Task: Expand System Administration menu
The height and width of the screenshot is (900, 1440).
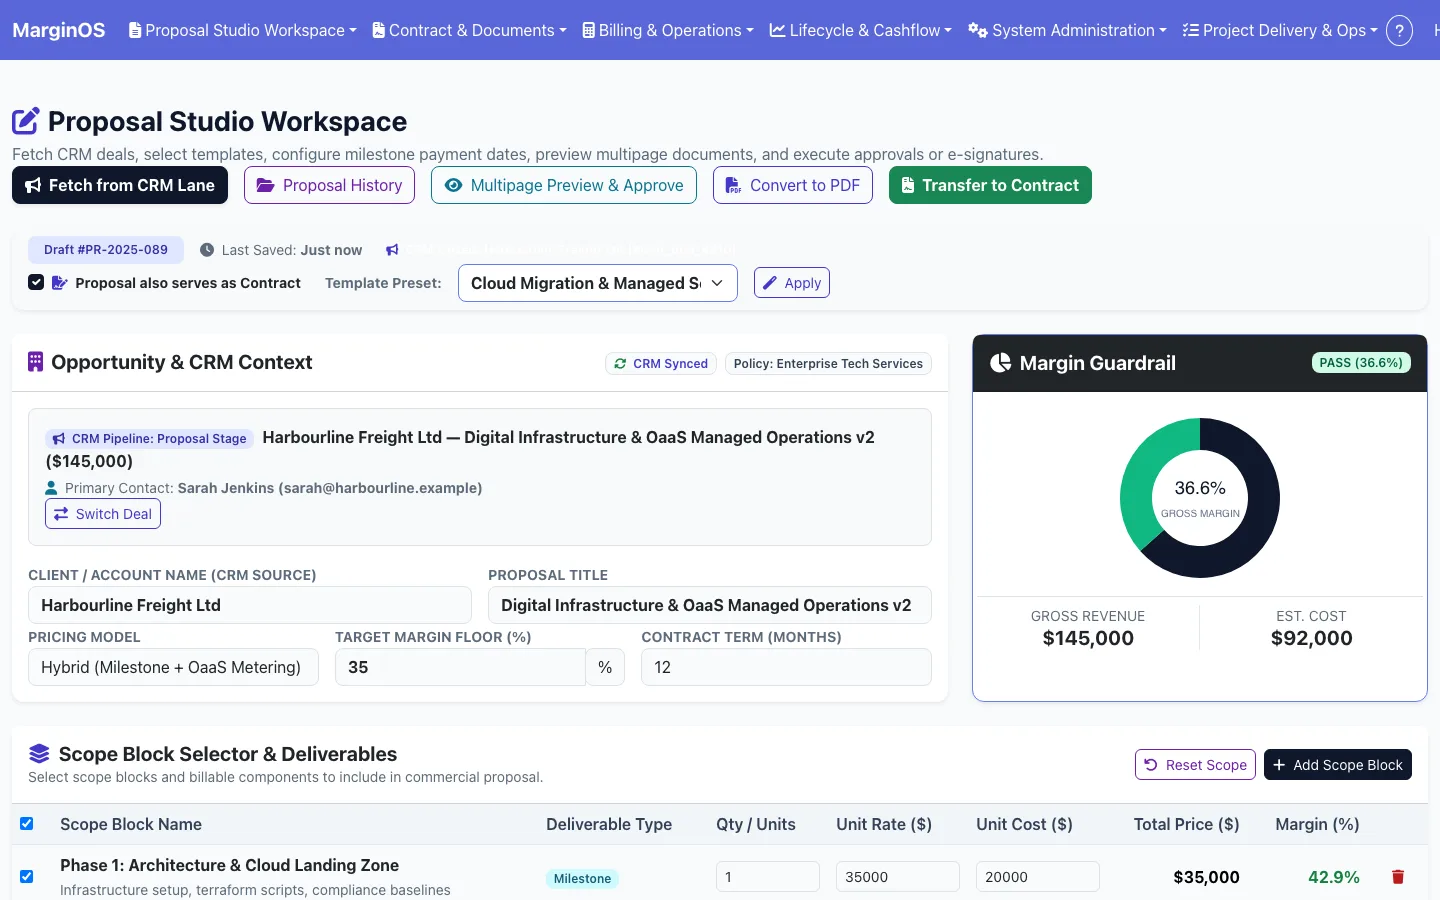Action: (1067, 30)
